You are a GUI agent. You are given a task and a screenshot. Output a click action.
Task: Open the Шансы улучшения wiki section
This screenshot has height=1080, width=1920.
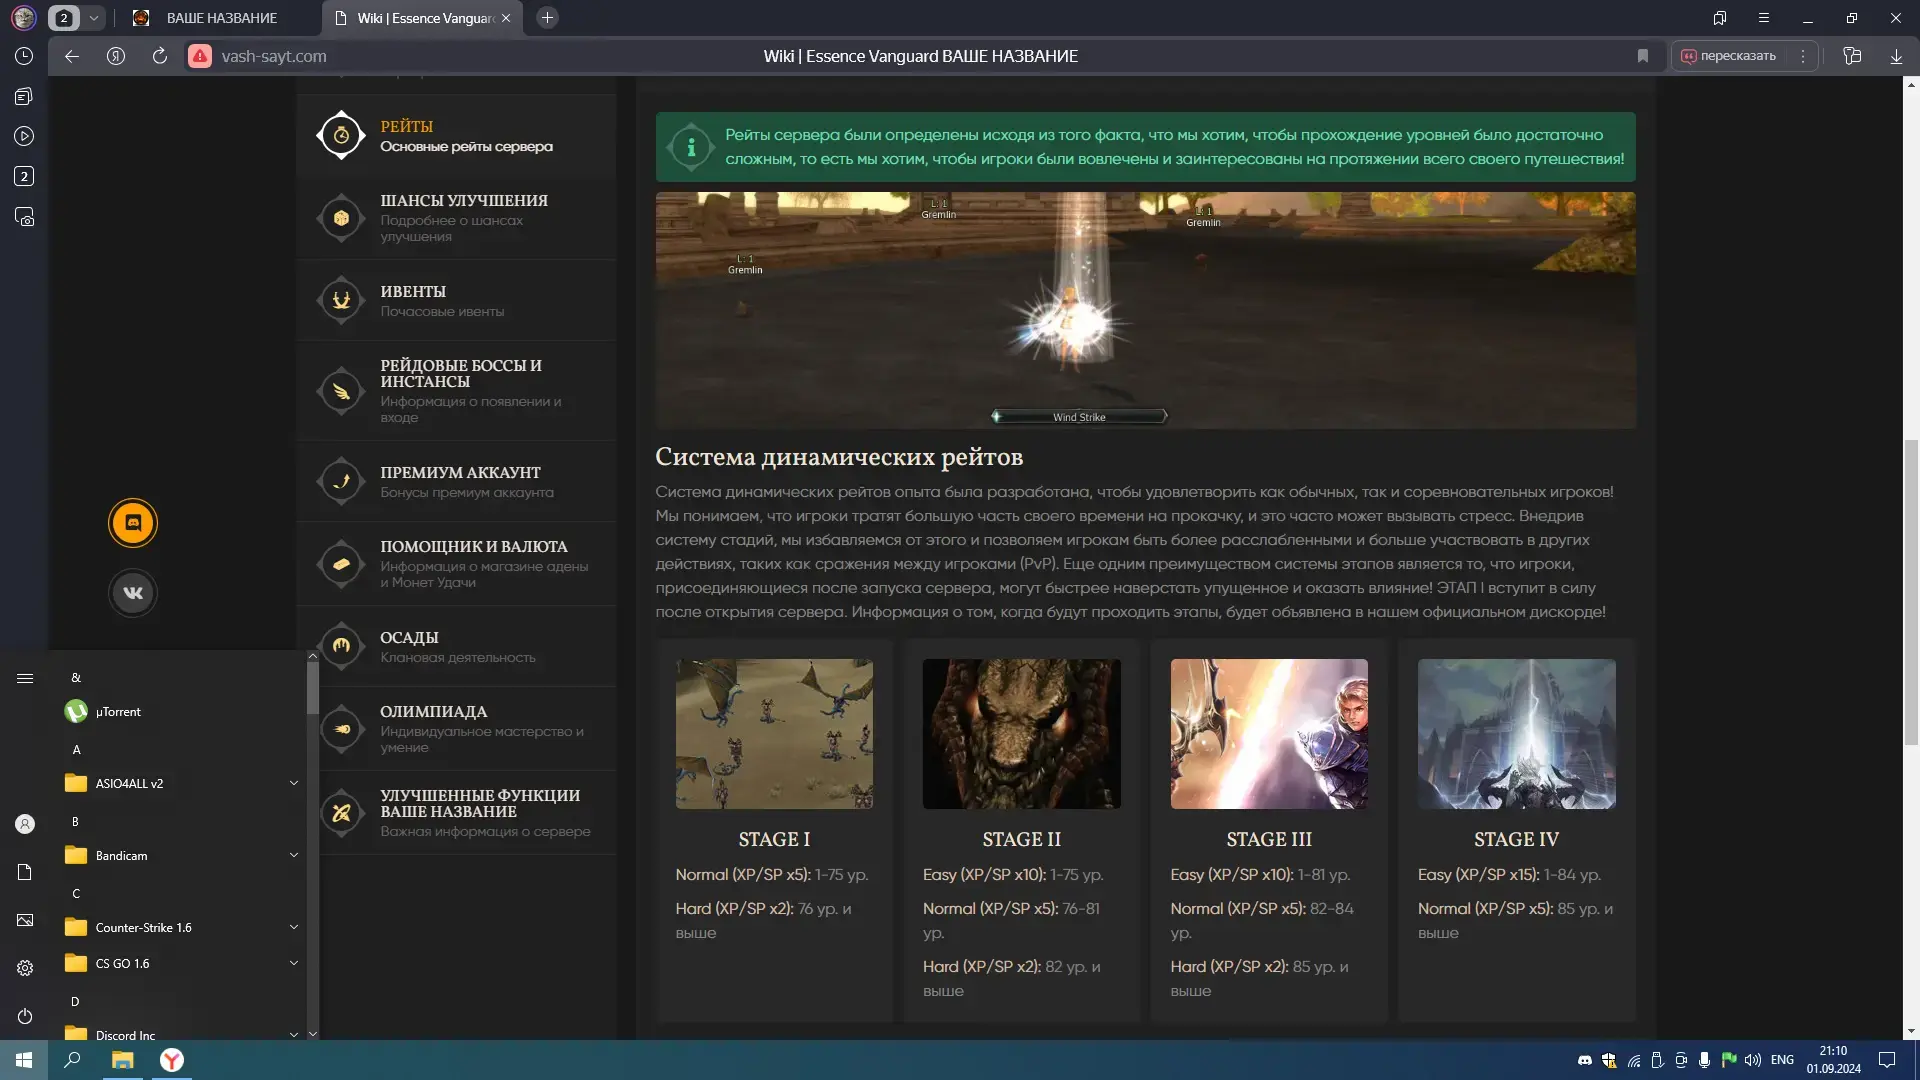click(x=456, y=218)
